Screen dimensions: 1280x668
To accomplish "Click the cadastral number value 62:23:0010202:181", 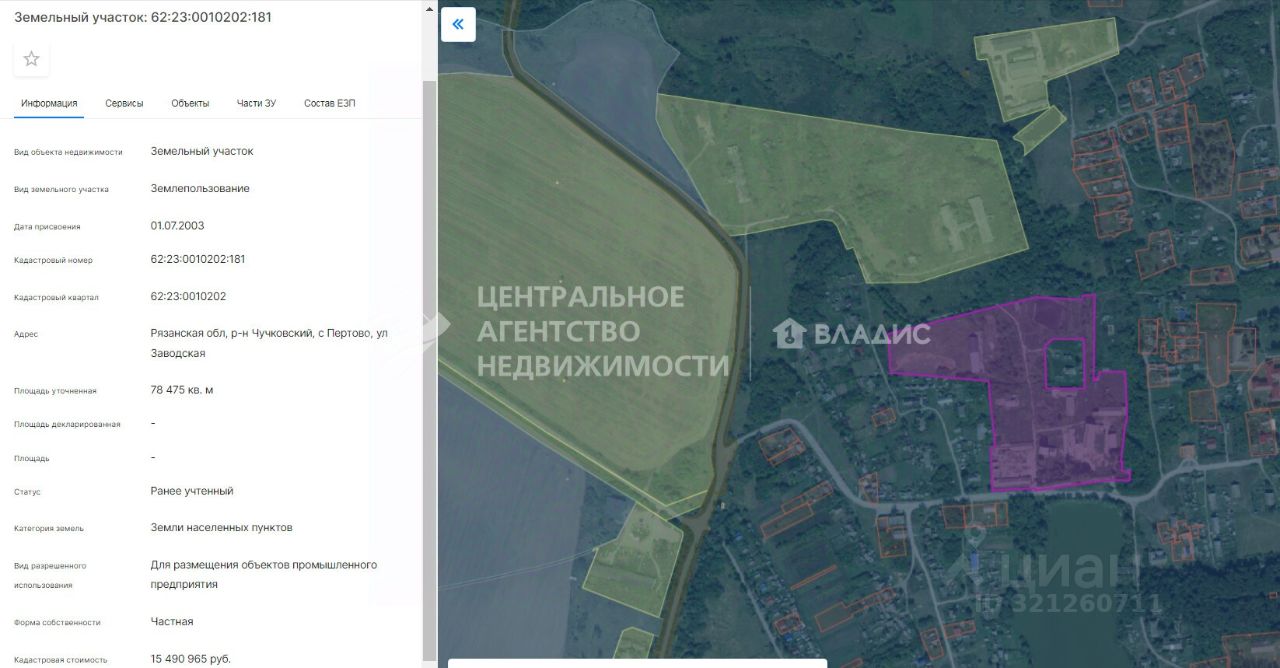I will pos(198,259).
